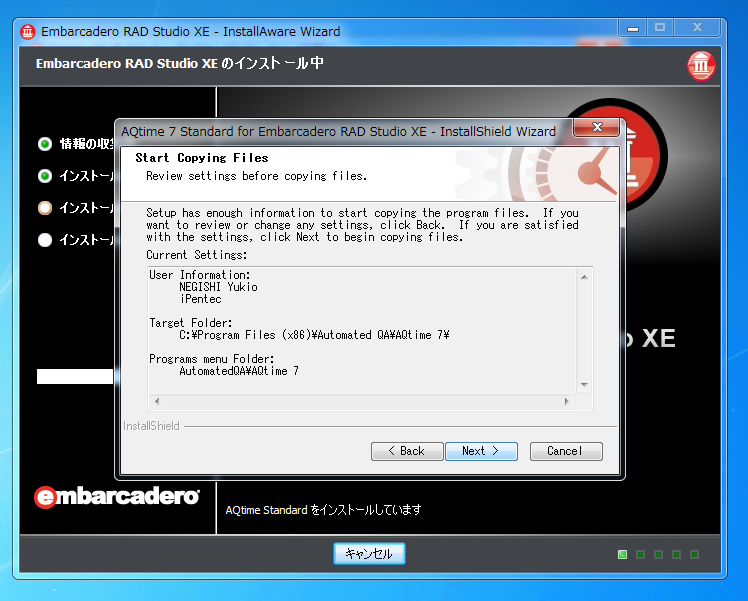Click the red Embarcadero icon in title bar

point(28,32)
